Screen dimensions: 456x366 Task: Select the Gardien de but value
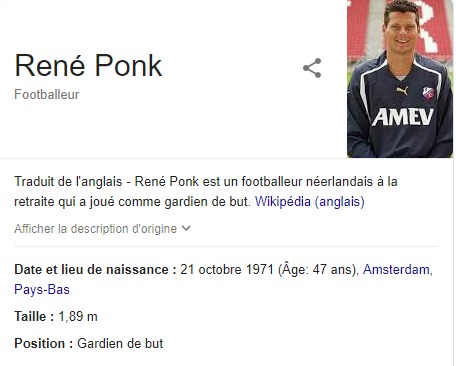[x=120, y=343]
